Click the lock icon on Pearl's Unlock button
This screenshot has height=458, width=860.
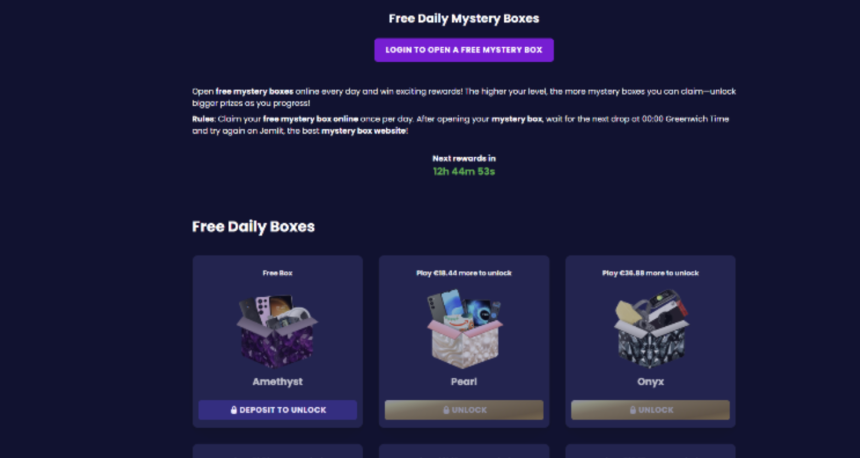coord(446,410)
